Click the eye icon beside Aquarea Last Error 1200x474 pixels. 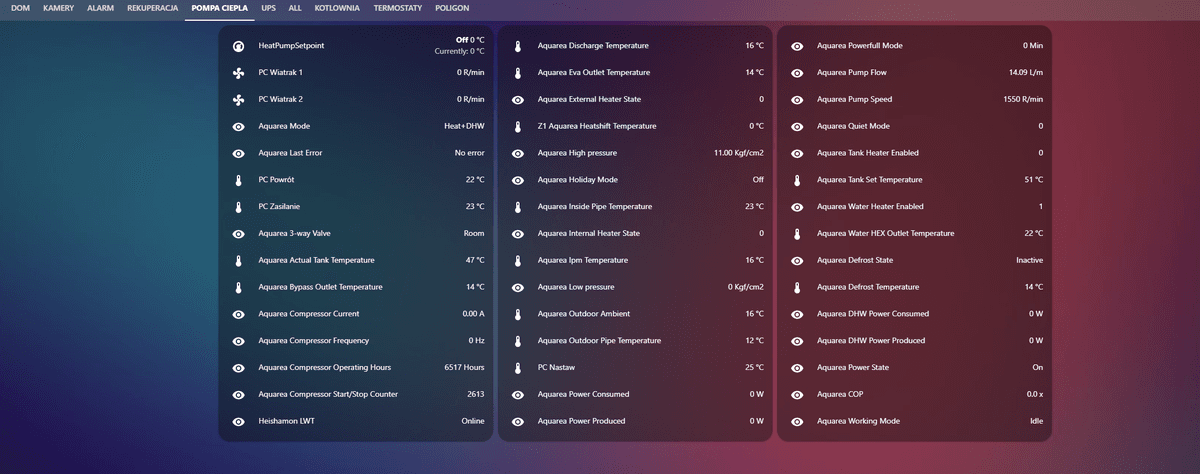238,153
